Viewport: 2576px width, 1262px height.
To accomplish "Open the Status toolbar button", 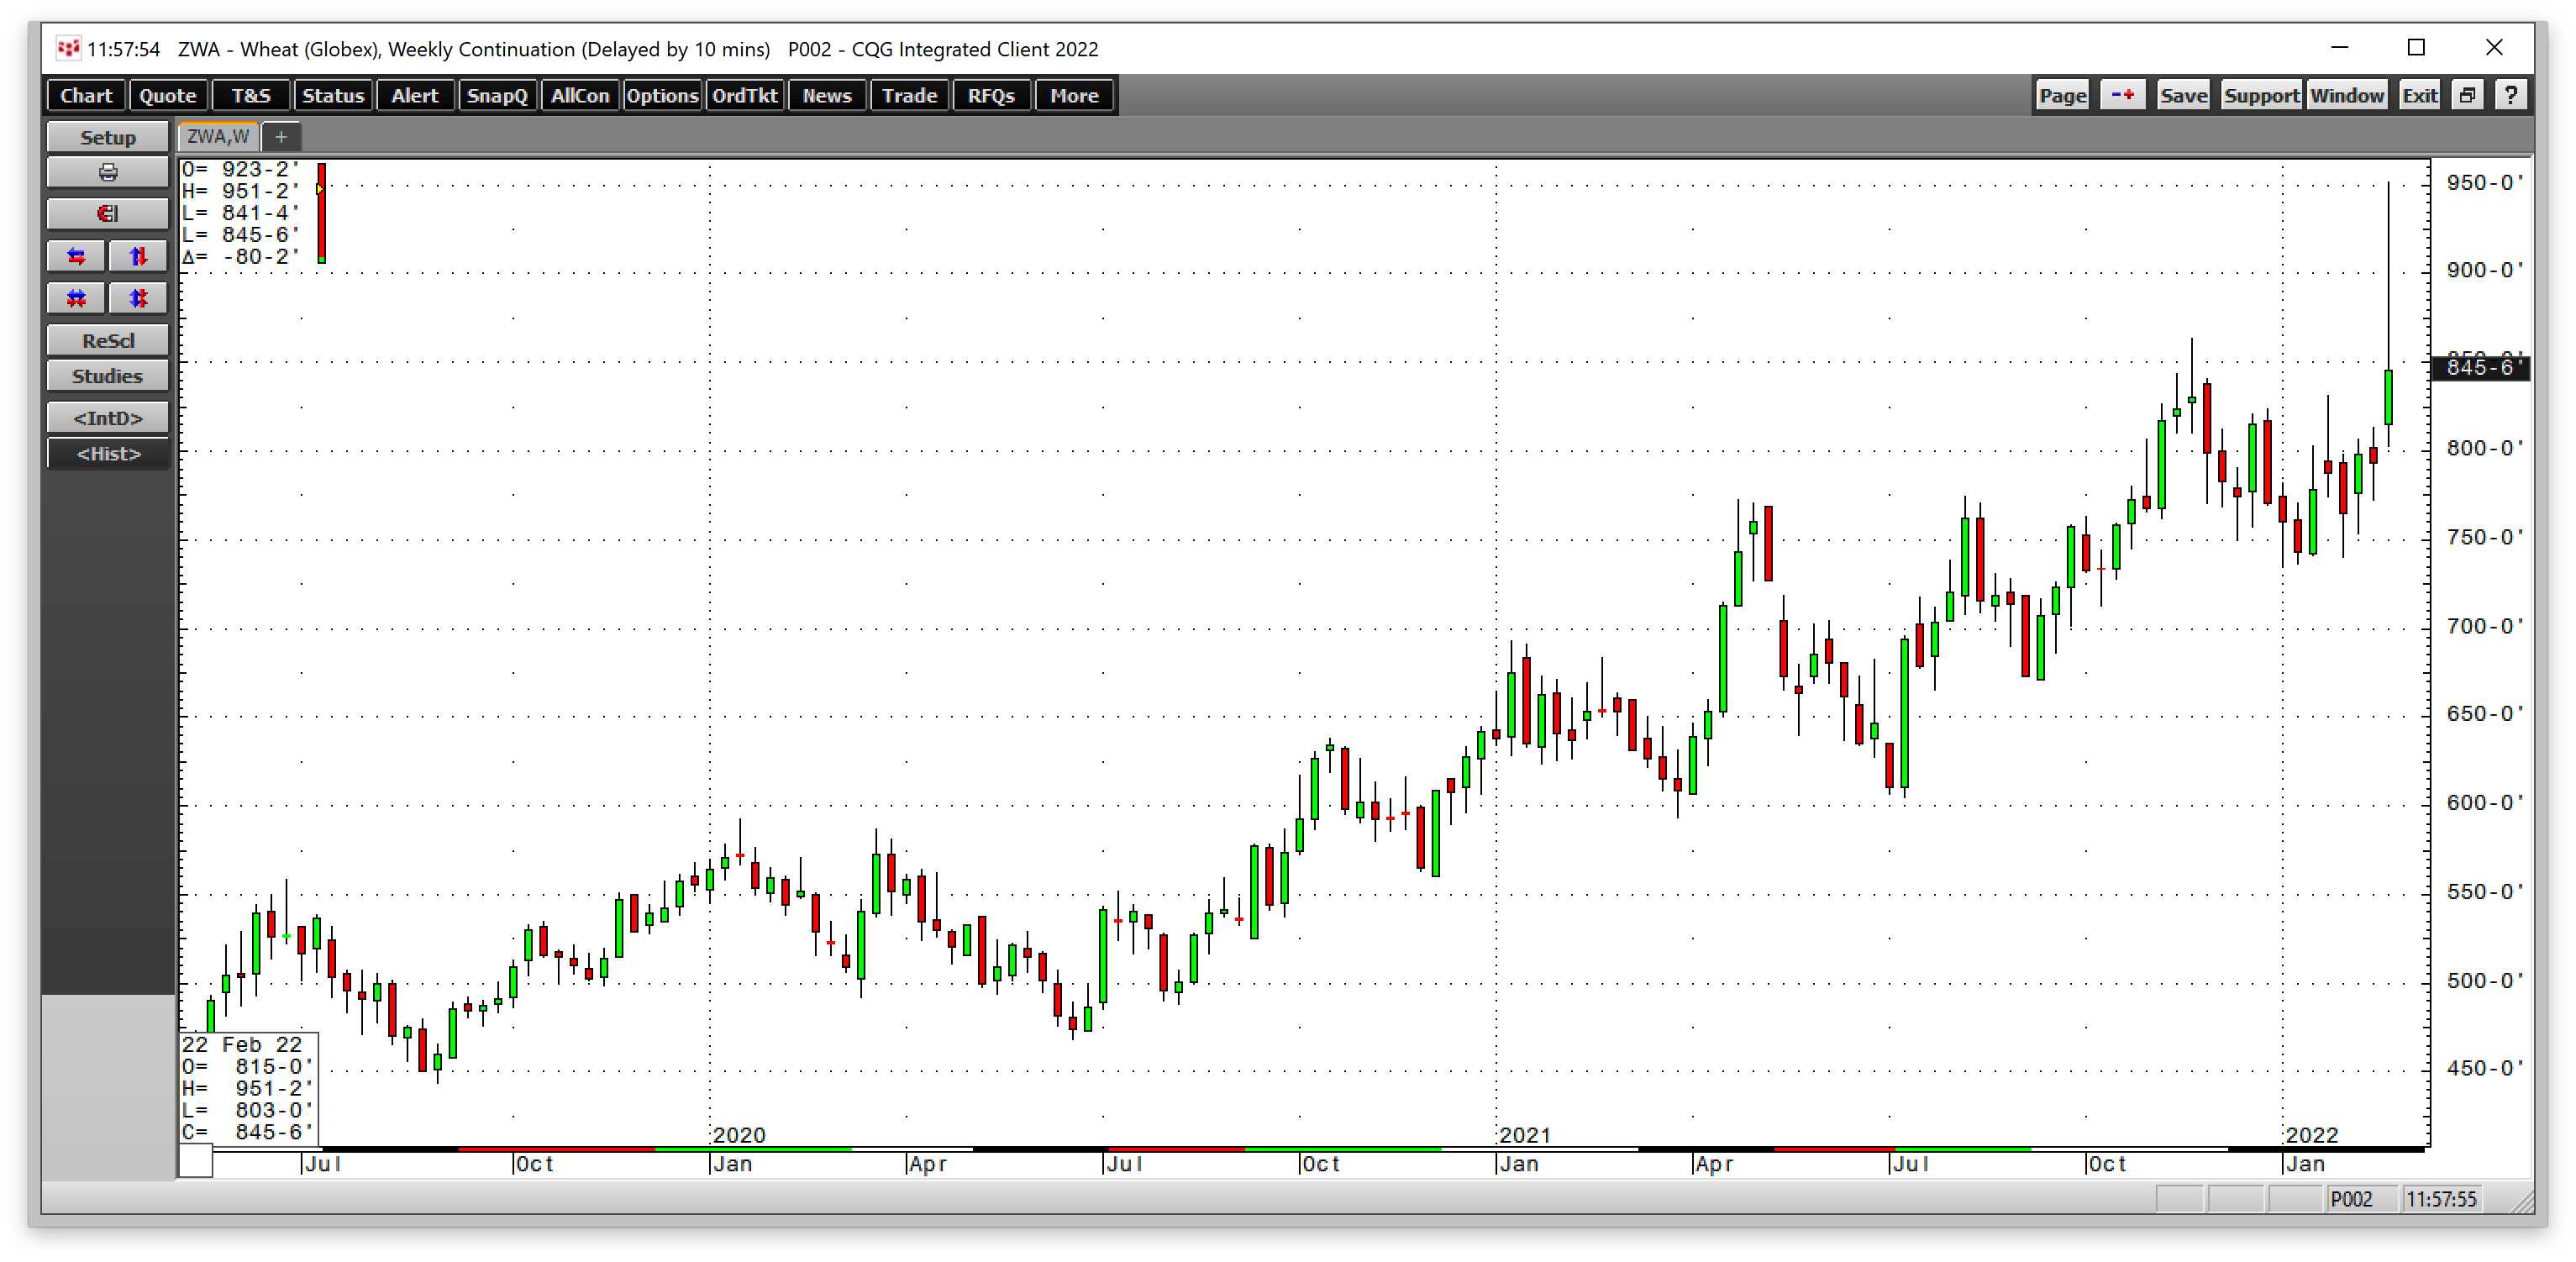I will coord(333,96).
